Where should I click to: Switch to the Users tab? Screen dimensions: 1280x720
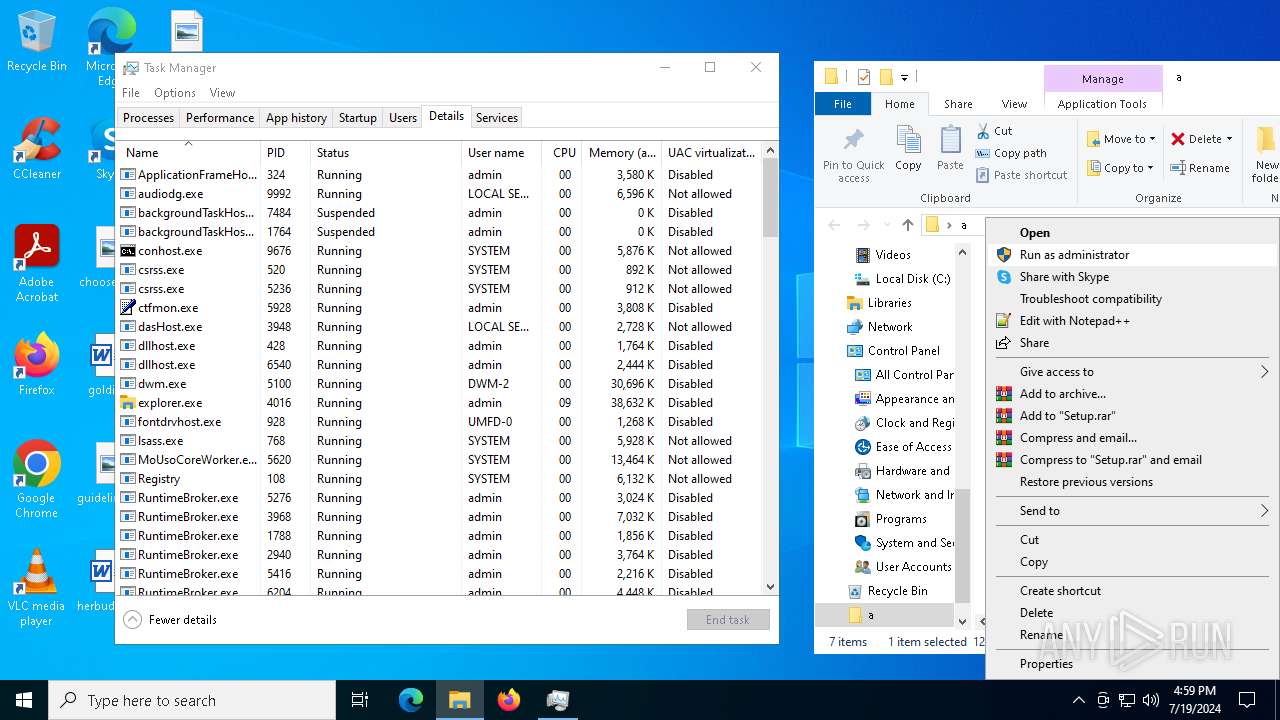[x=403, y=118]
